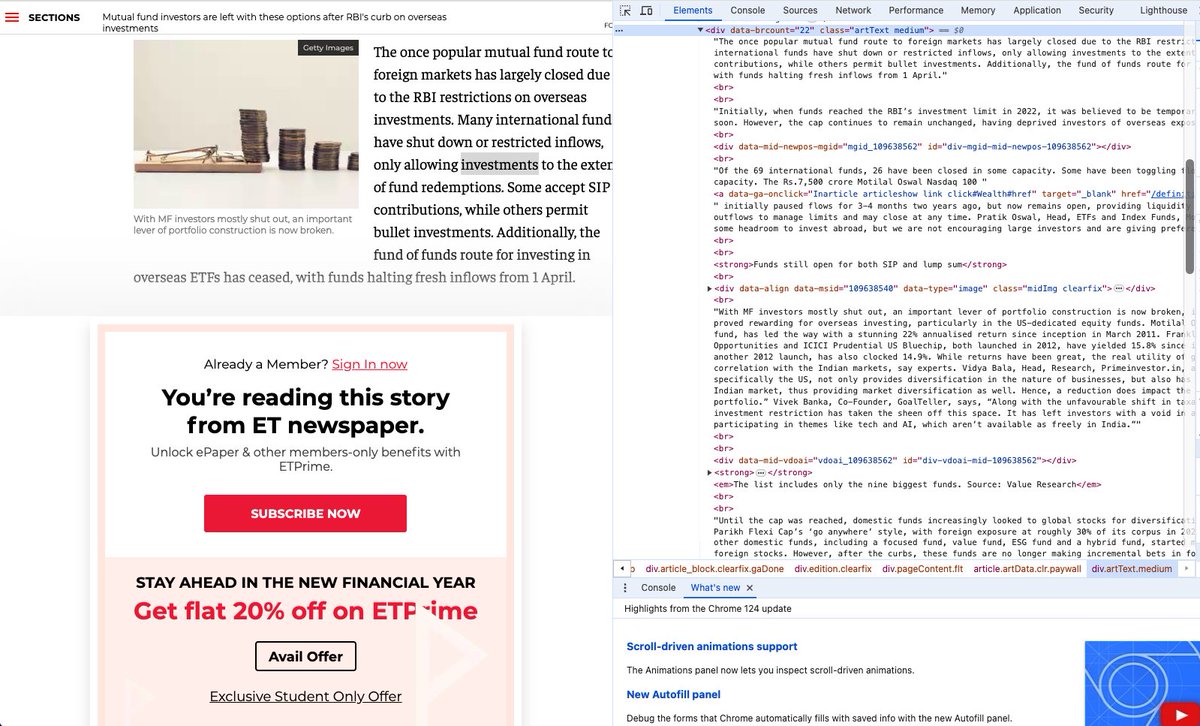Select article.artData.clr.paywall in breadcrumbs
This screenshot has height=726, width=1200.
click(x=1027, y=568)
